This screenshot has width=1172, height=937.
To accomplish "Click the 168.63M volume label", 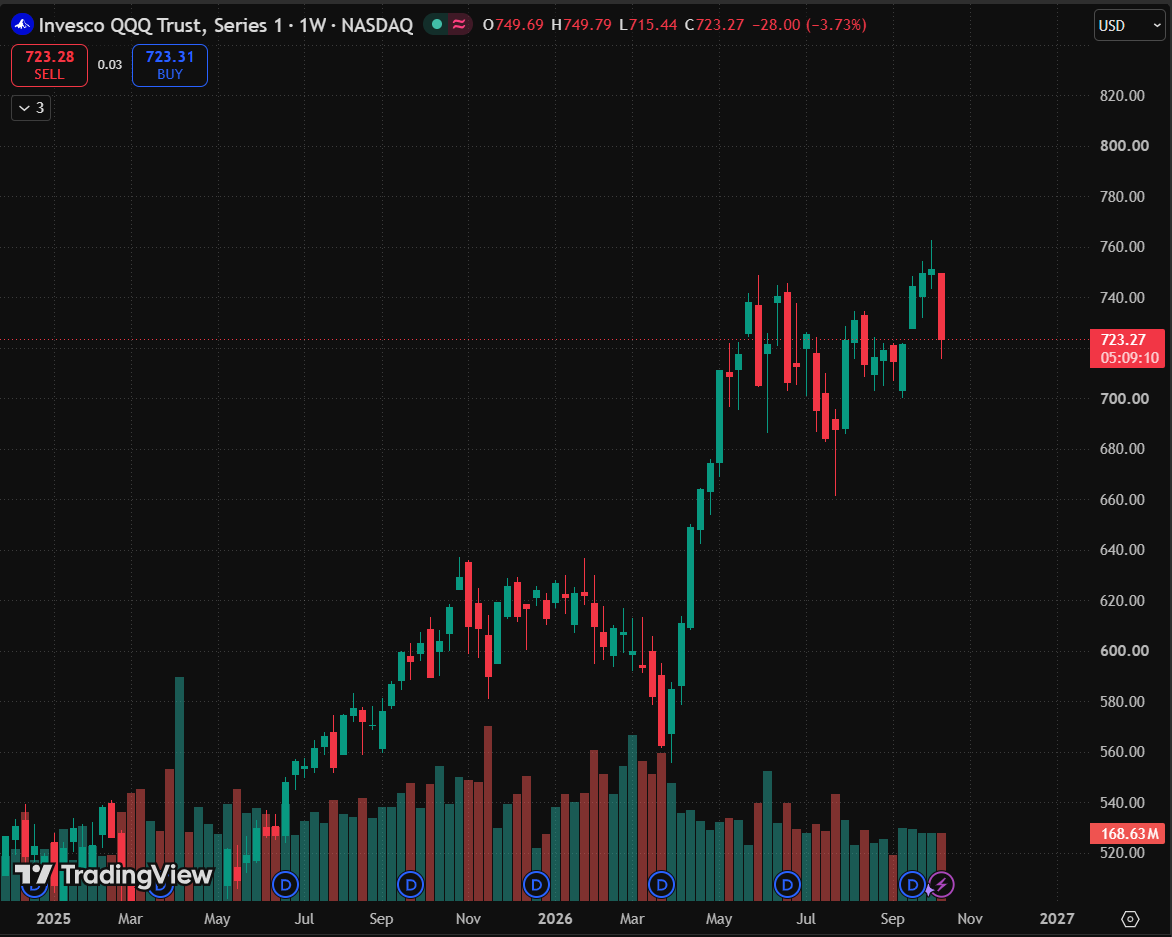I will click(1129, 833).
